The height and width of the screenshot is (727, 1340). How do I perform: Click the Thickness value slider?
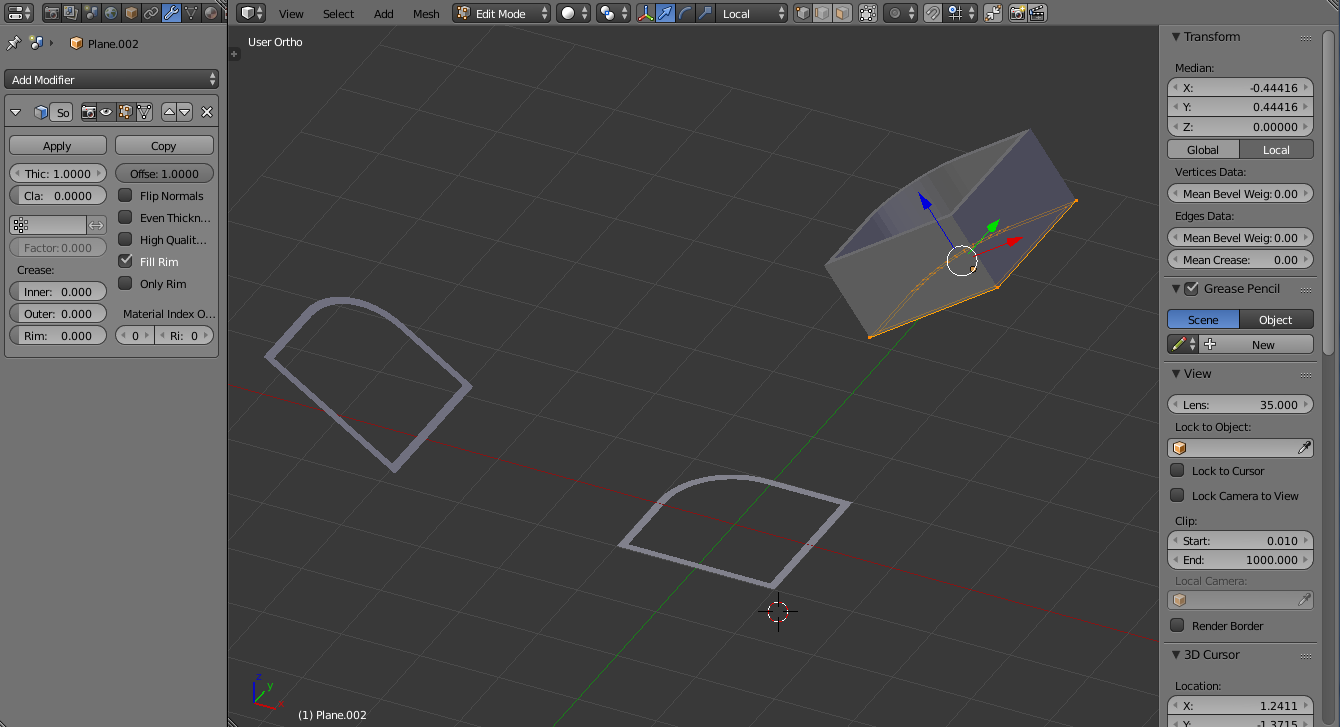pyautogui.click(x=57, y=173)
